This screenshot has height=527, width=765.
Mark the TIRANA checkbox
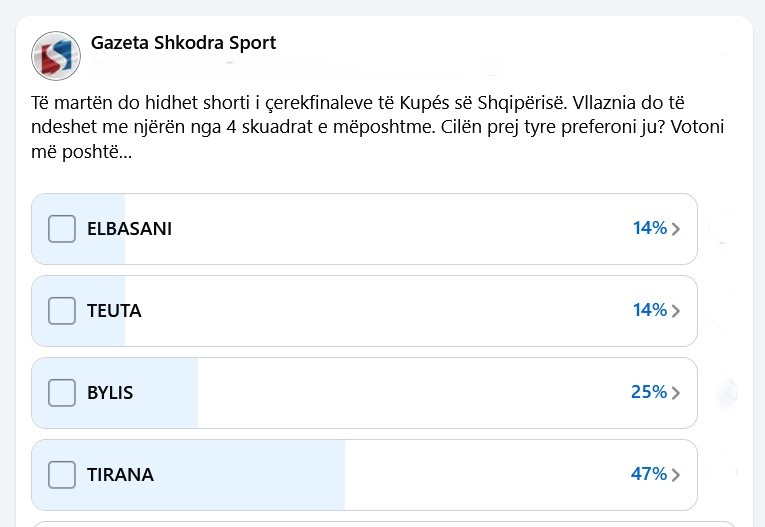pyautogui.click(x=62, y=475)
